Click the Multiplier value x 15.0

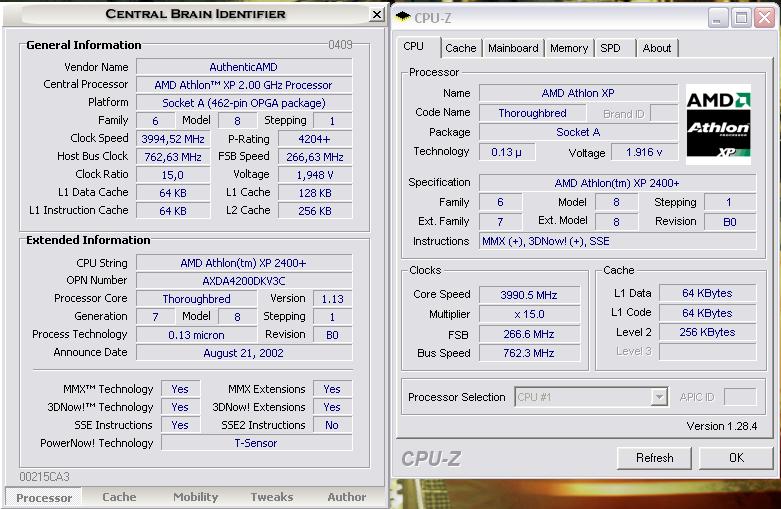point(529,314)
